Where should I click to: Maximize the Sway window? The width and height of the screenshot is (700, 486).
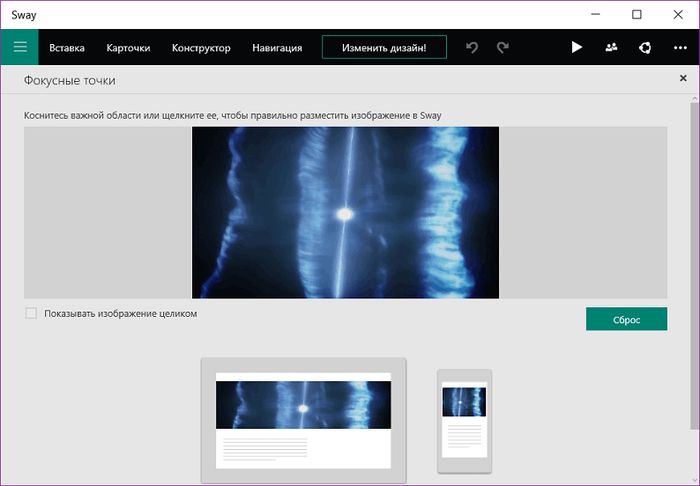point(637,15)
